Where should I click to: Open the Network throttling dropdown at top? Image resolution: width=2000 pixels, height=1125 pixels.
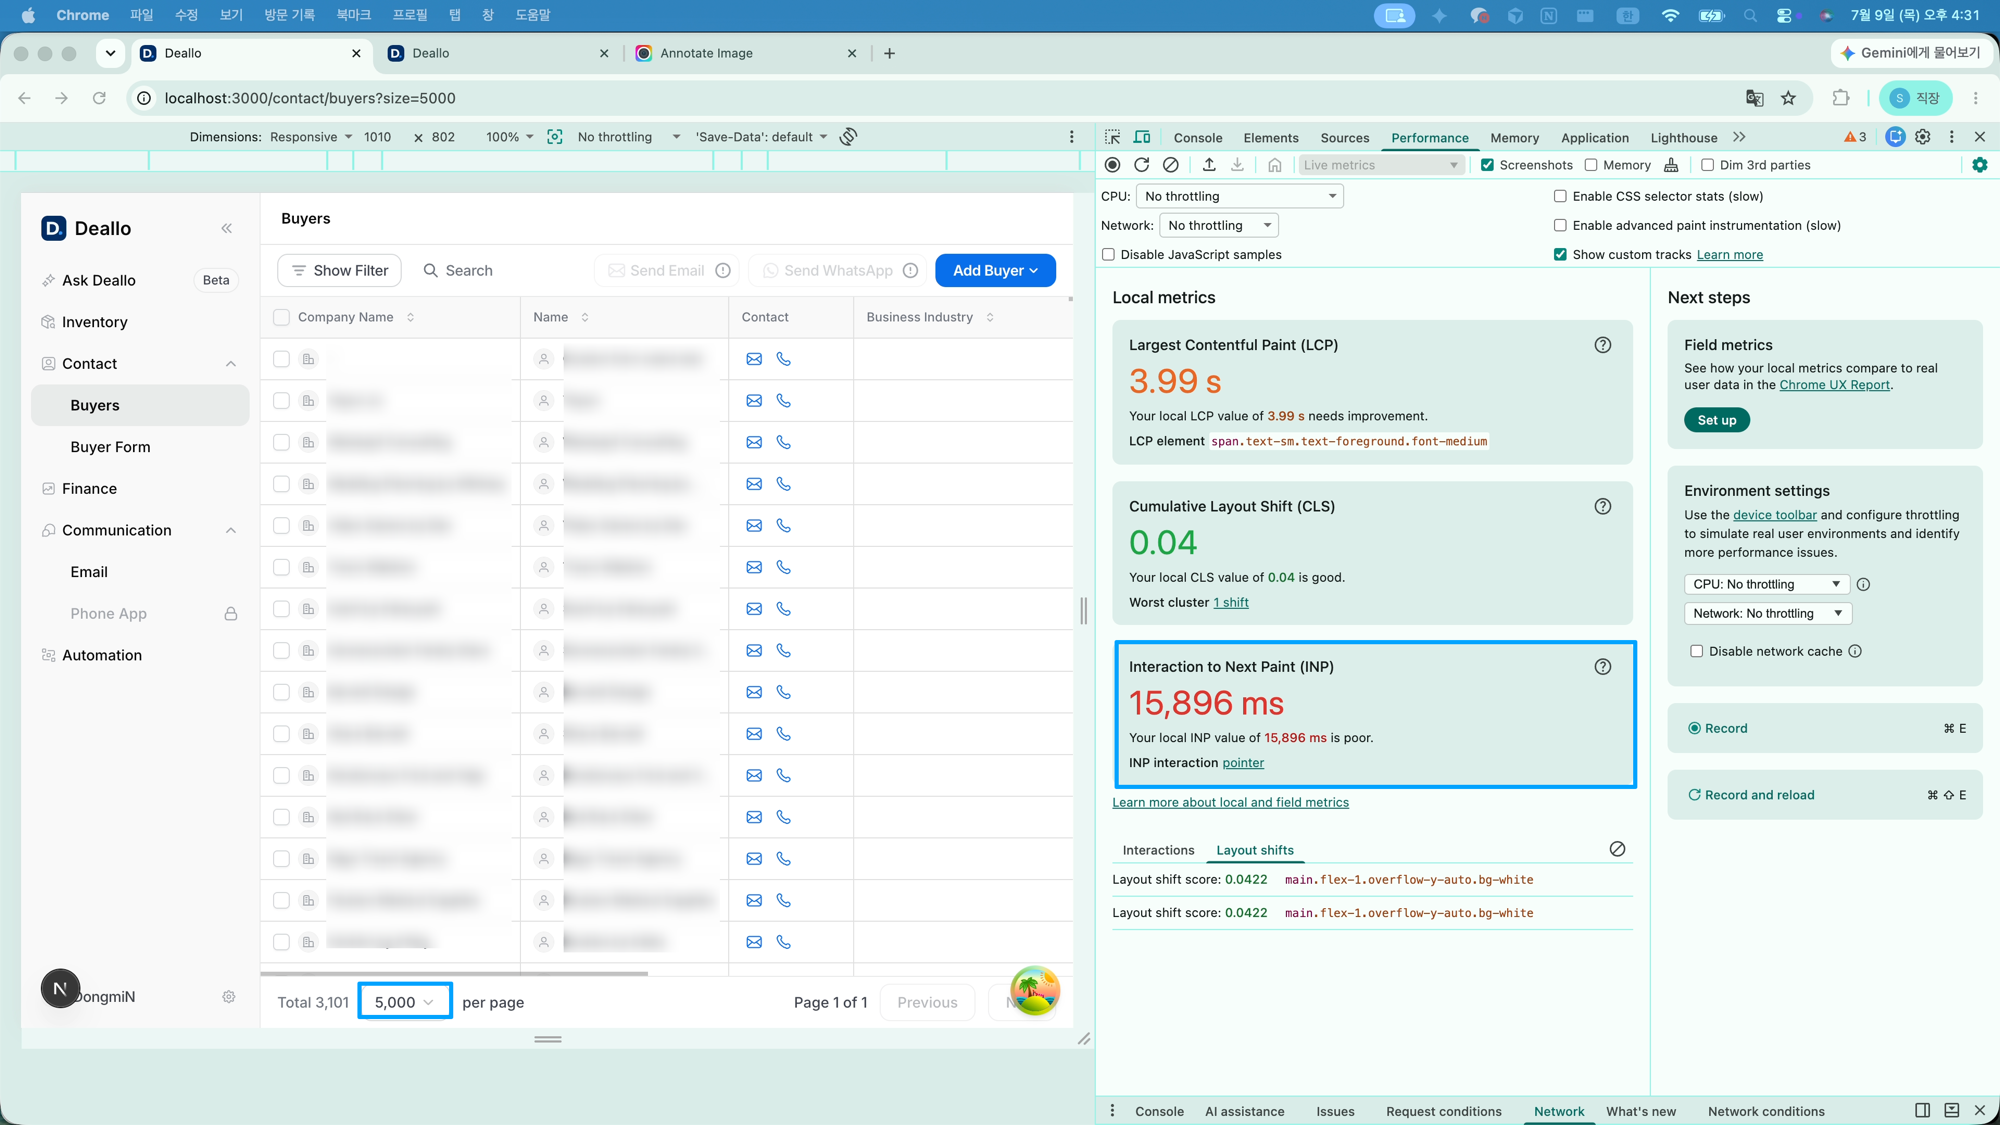pyautogui.click(x=1219, y=225)
